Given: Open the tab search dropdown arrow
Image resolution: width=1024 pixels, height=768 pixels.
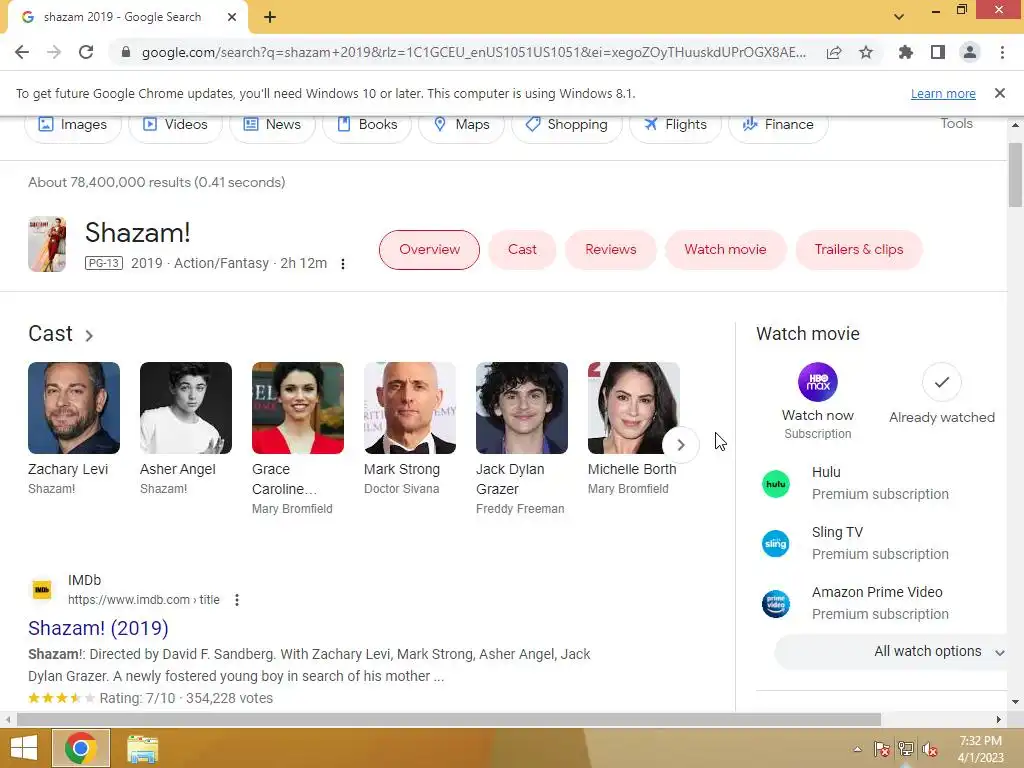Looking at the screenshot, I should tap(899, 17).
